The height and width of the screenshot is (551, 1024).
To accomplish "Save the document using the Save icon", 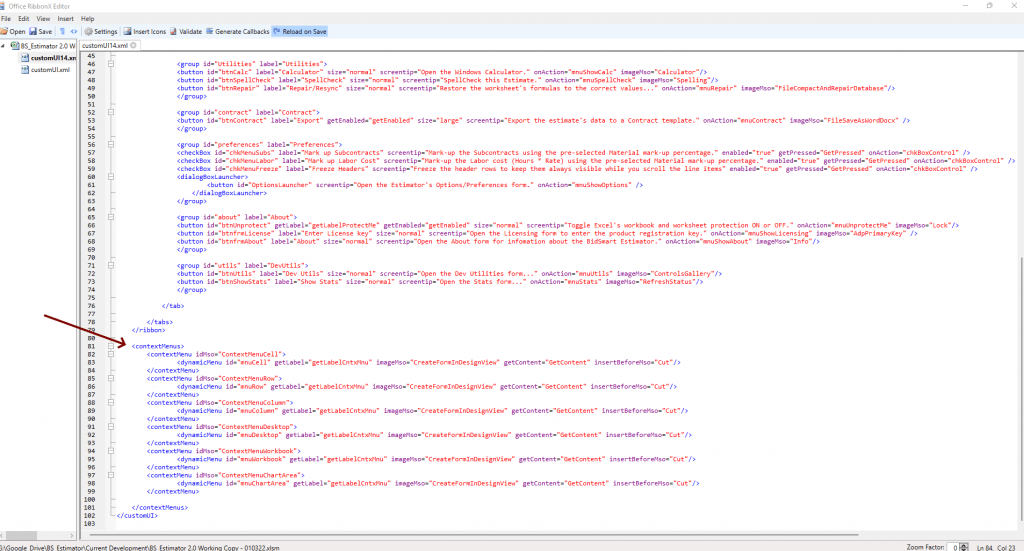I will (40, 31).
